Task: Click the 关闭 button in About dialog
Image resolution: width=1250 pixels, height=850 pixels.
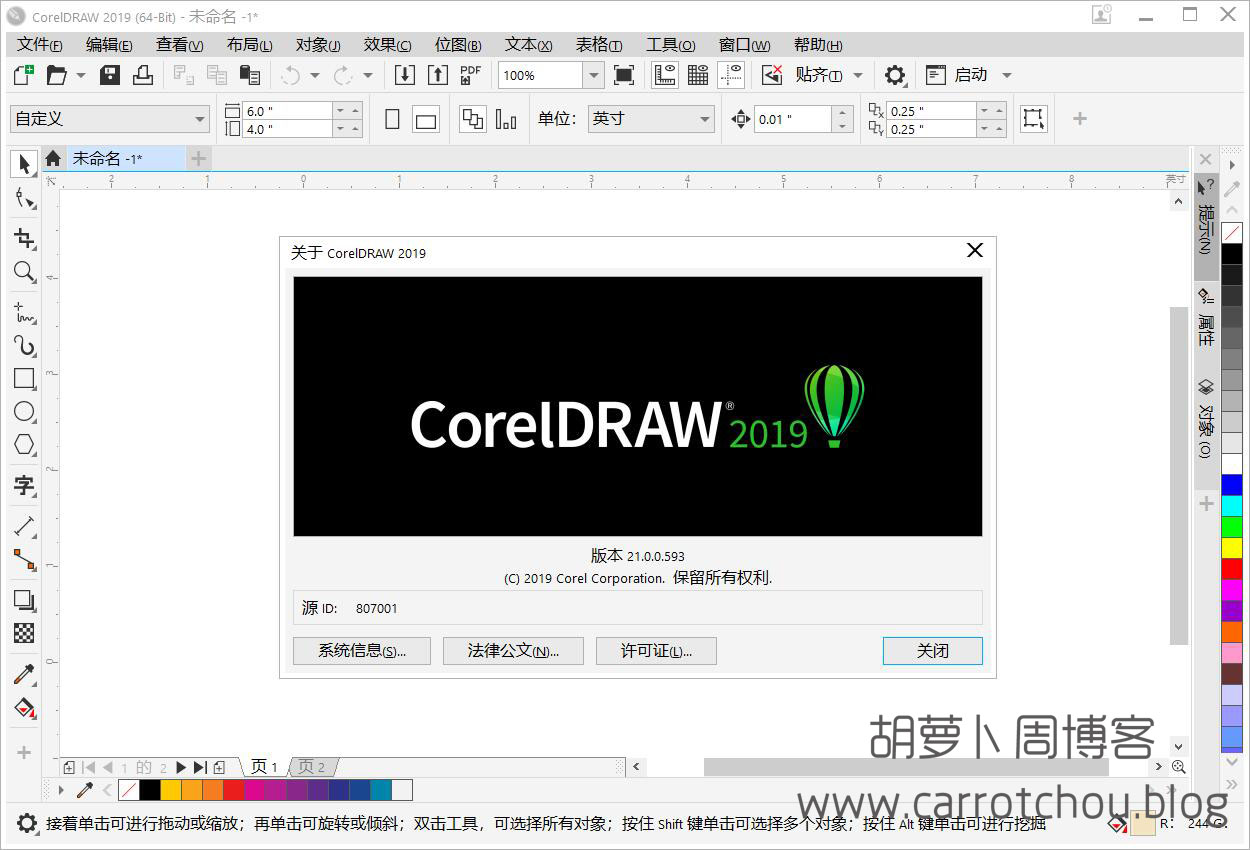Action: (x=933, y=651)
